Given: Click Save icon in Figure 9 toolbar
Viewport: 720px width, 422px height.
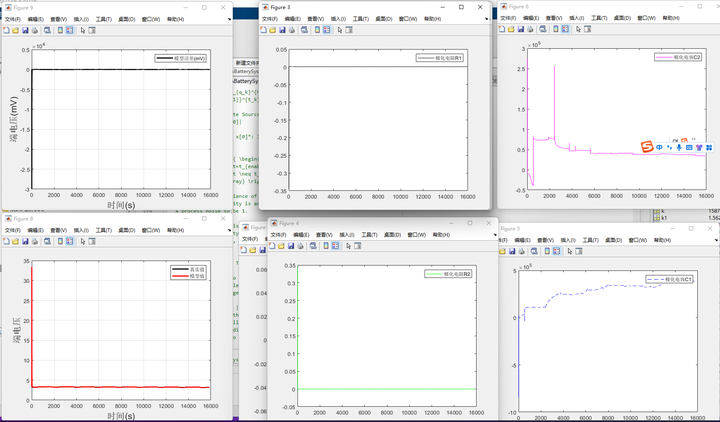Looking at the screenshot, I should click(26, 30).
